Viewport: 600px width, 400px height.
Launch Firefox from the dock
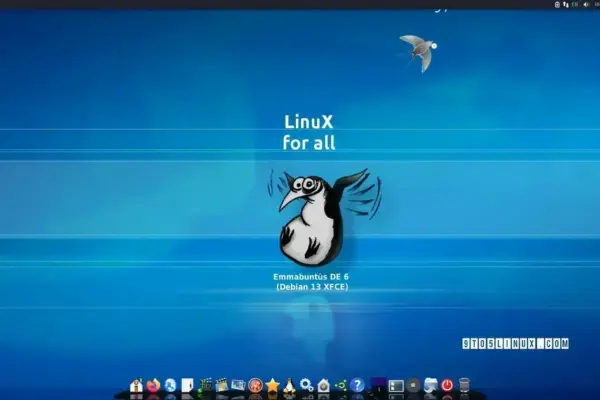(153, 385)
